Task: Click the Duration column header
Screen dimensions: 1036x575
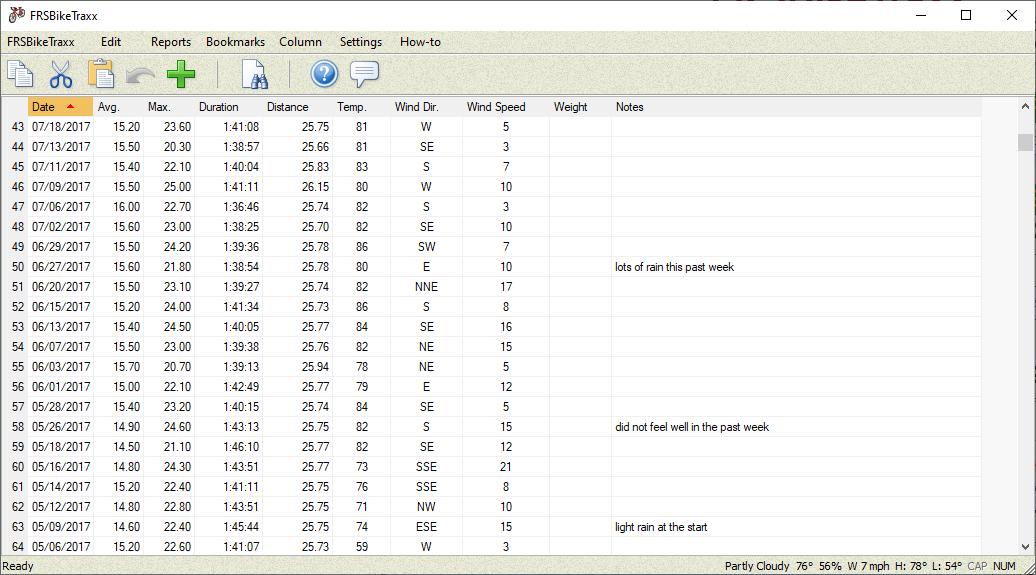Action: coord(218,107)
